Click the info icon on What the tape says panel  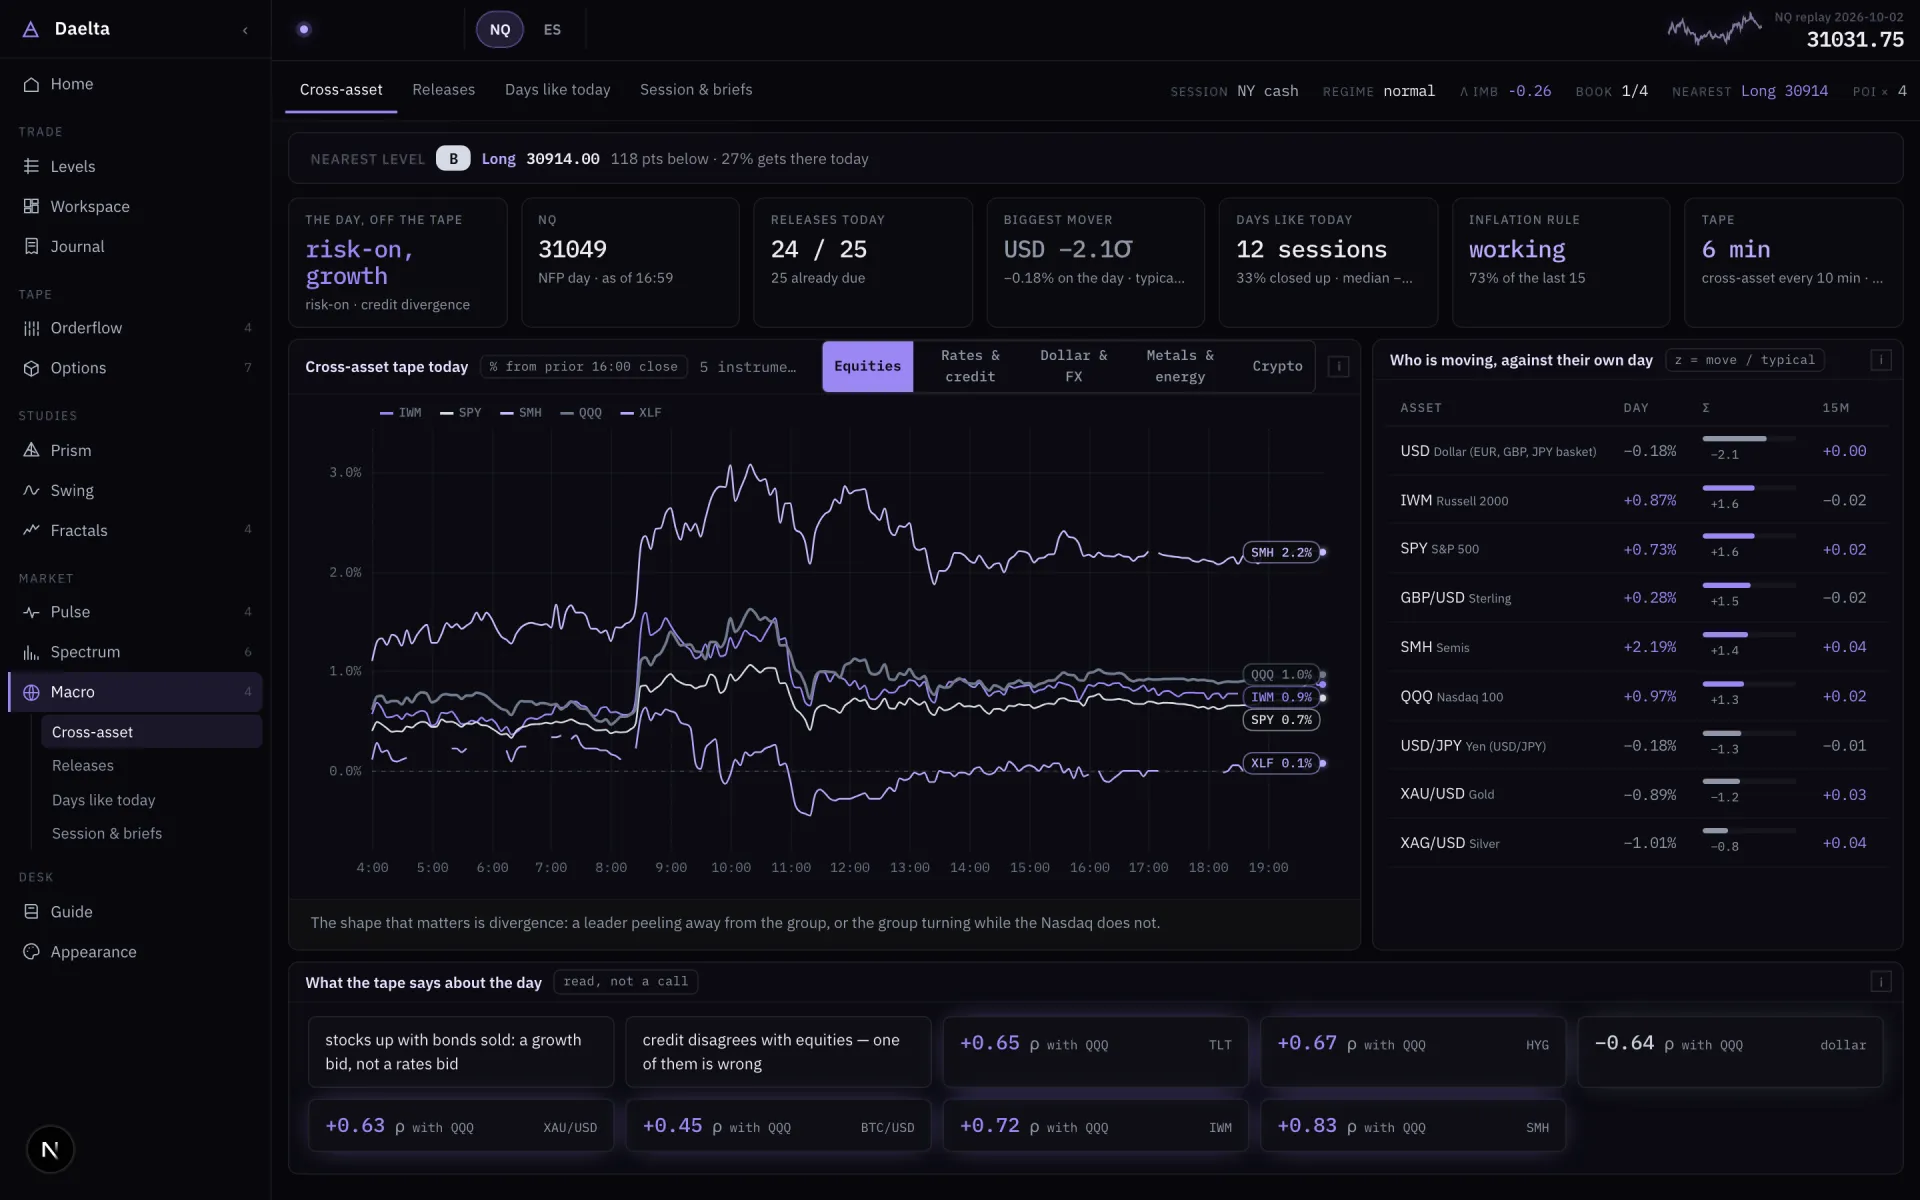1880,982
